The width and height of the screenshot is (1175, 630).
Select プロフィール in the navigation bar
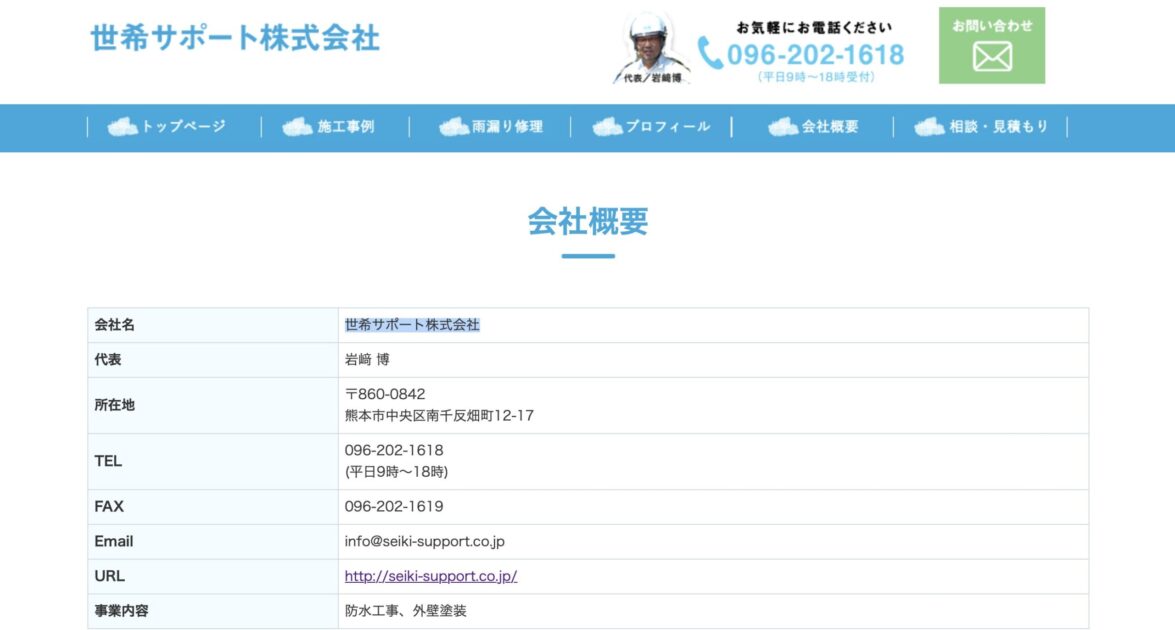[x=667, y=127]
